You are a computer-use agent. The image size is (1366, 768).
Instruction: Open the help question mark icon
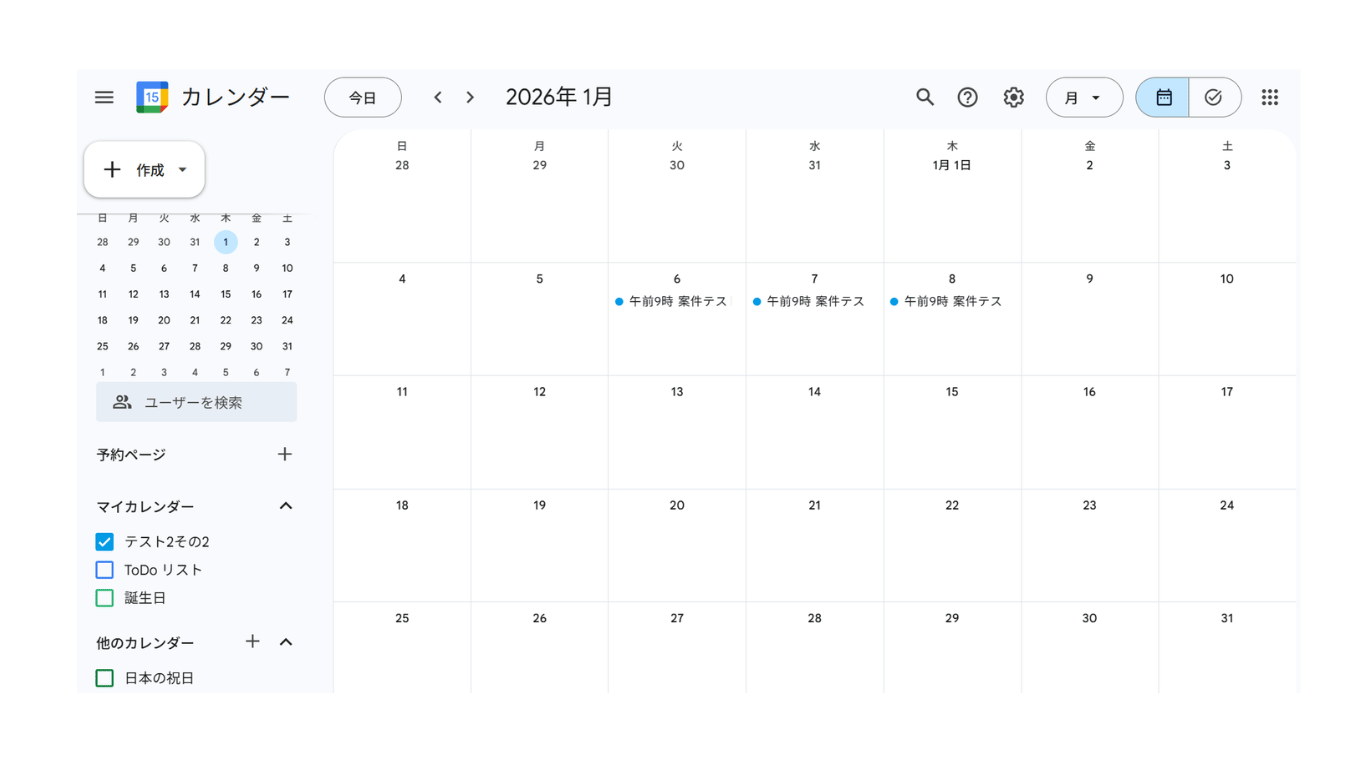967,97
